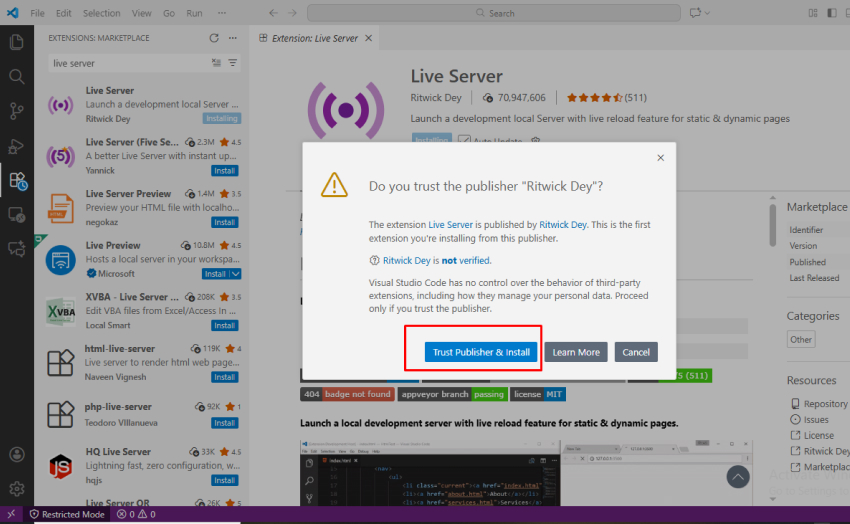Select Live Server by Ritwick Dey
Image resolution: width=850 pixels, height=524 pixels.
(x=142, y=105)
